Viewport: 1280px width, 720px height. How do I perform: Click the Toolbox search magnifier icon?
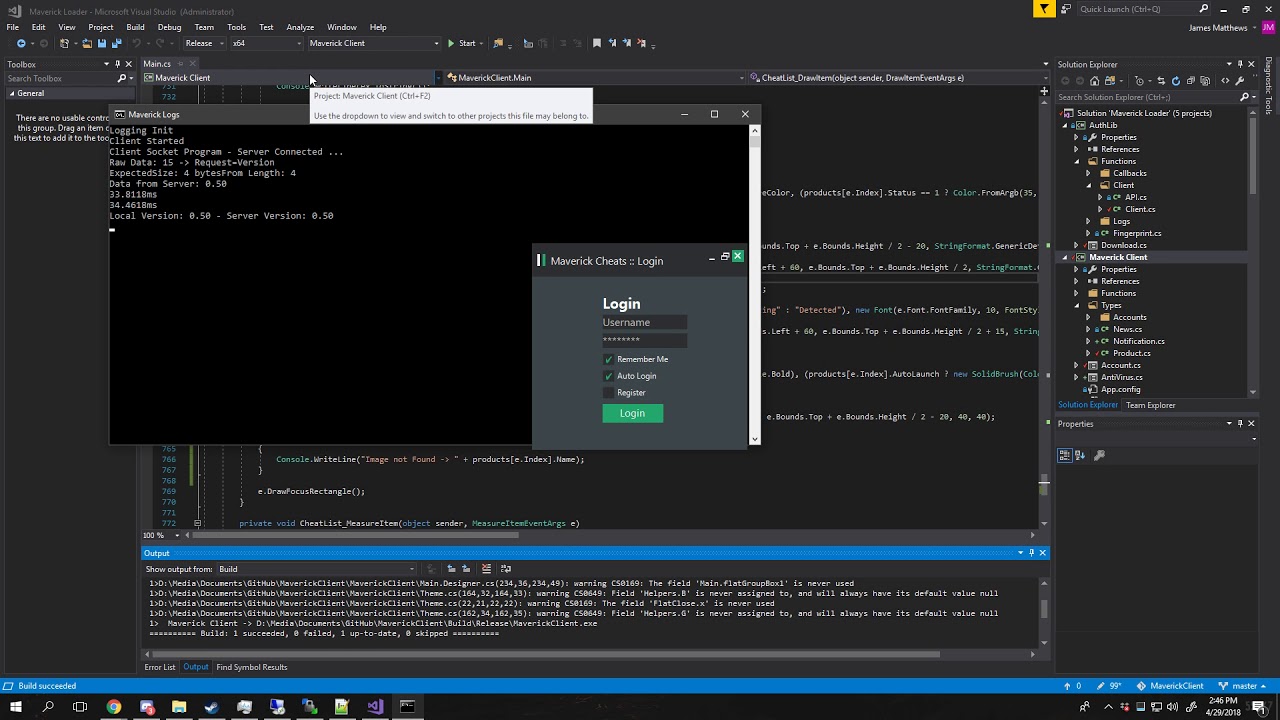click(x=122, y=78)
